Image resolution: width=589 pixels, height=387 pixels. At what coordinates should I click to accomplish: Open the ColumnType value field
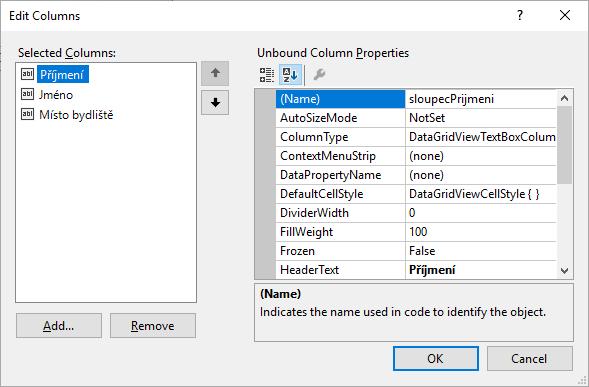(481, 137)
